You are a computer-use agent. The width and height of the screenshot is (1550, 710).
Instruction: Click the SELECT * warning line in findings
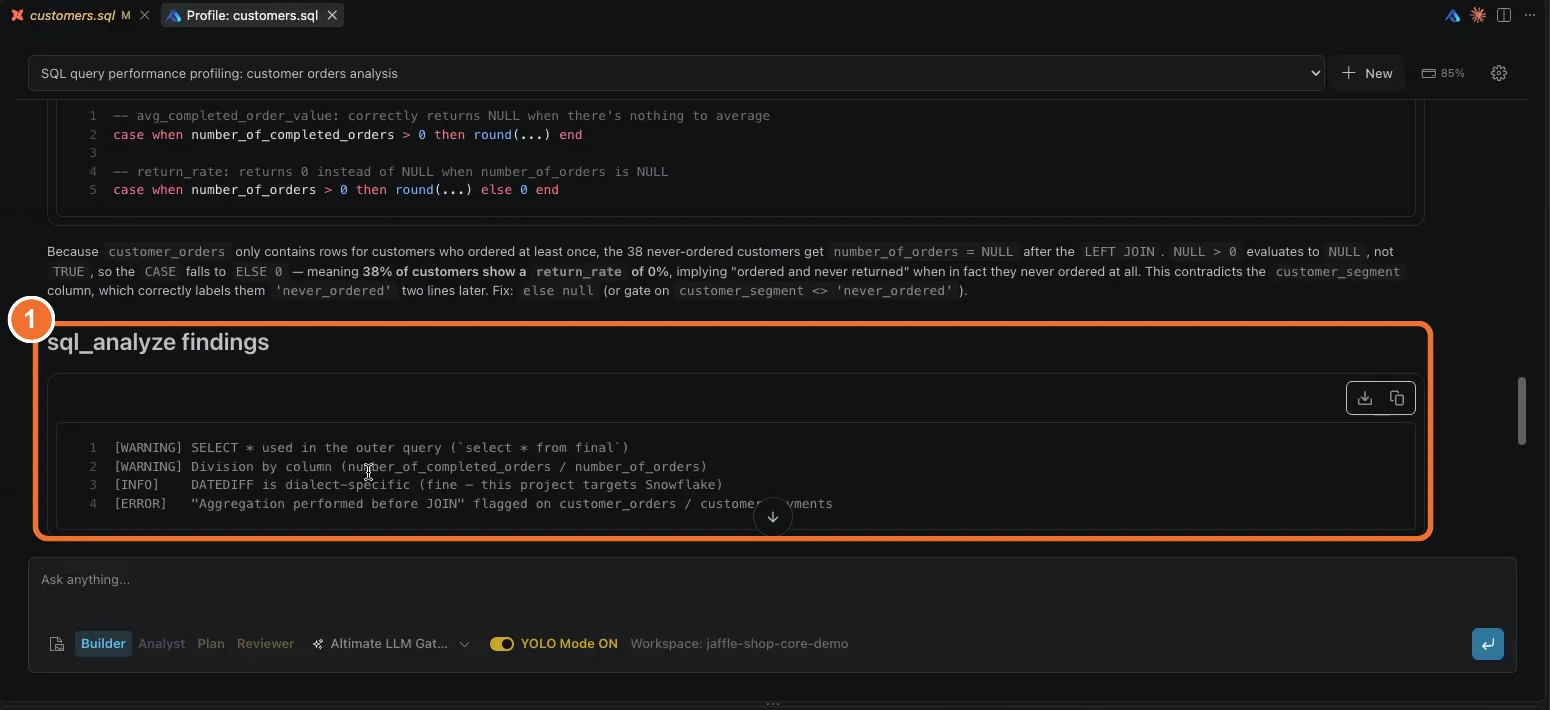pyautogui.click(x=371, y=448)
